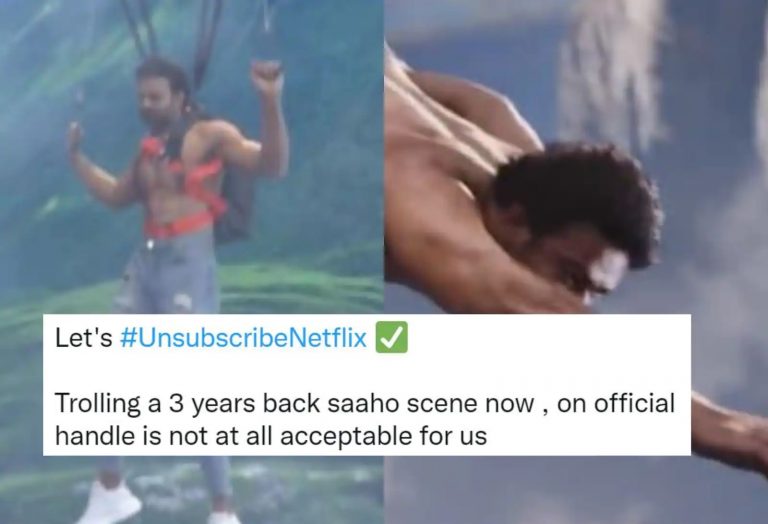
Task: Click the man's raised fist holding strap
Action: (x=267, y=77)
